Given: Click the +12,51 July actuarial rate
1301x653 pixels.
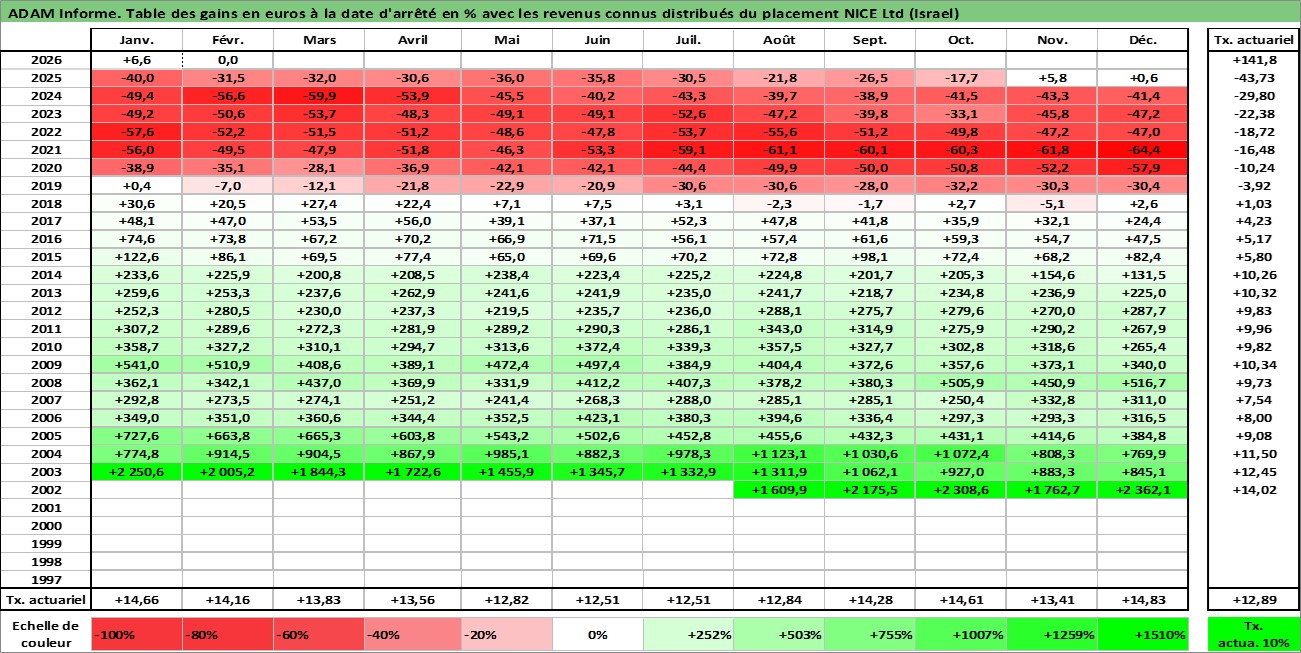Looking at the screenshot, I should 688,600.
